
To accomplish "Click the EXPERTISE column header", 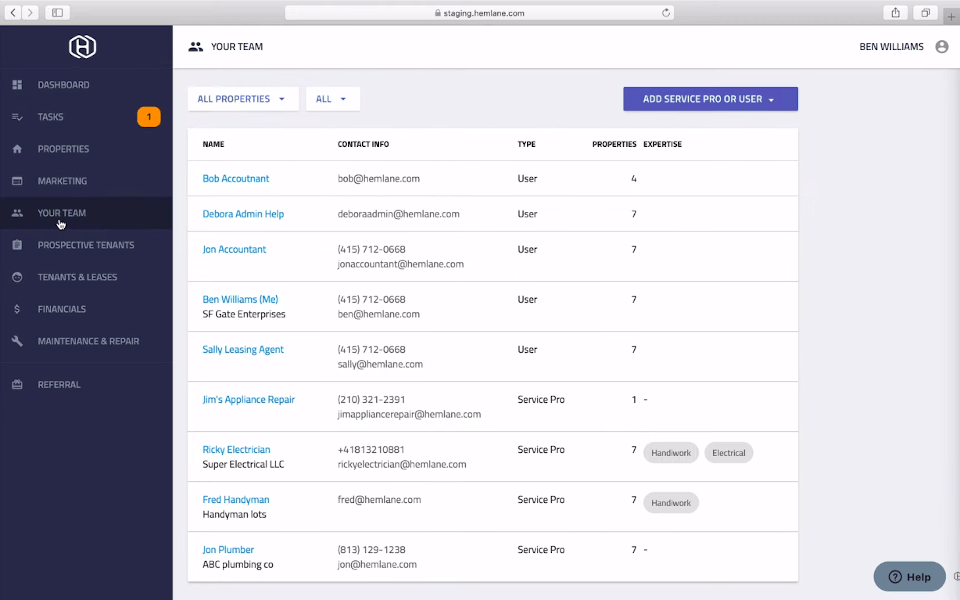I will (x=662, y=144).
